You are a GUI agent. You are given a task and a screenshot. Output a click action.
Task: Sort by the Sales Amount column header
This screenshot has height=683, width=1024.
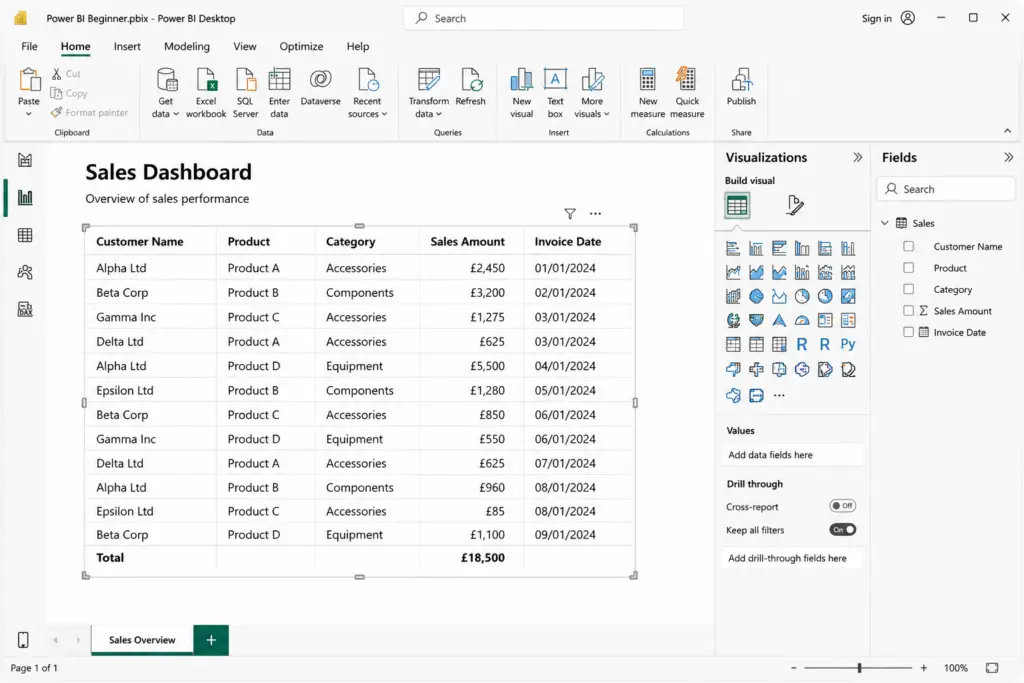pyautogui.click(x=468, y=242)
